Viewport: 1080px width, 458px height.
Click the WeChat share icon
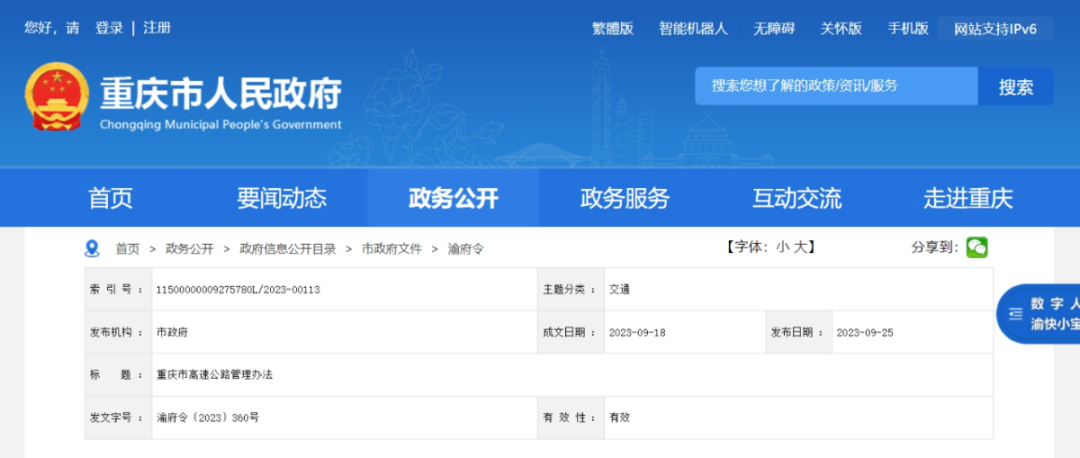(976, 247)
